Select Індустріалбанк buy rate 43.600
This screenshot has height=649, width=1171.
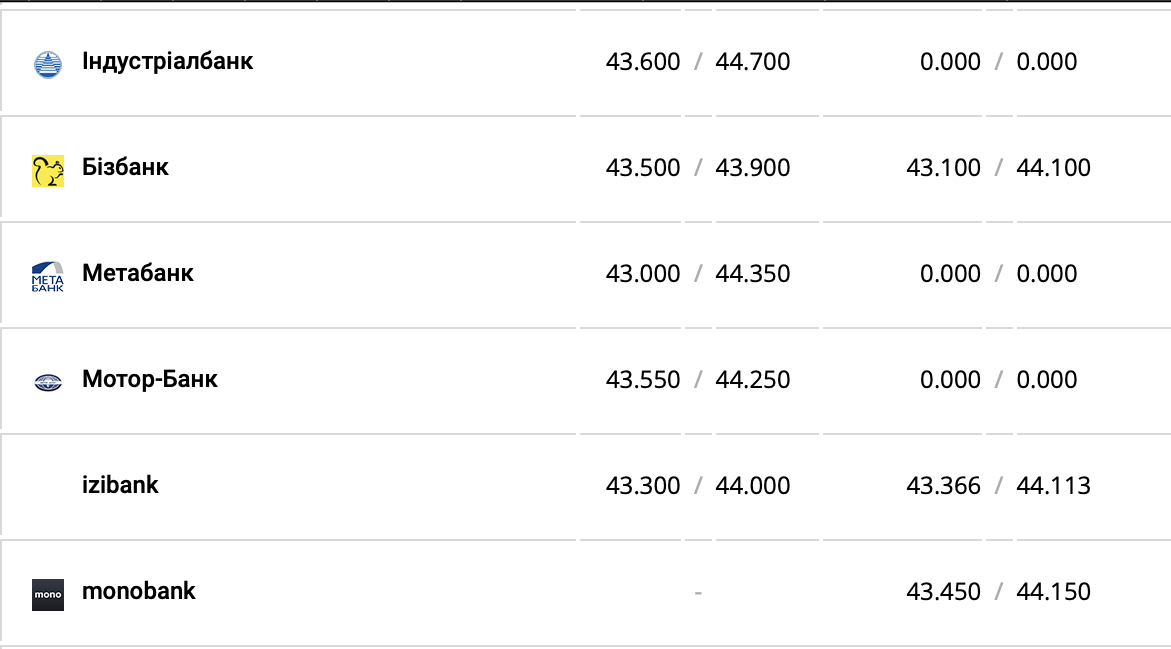point(643,62)
